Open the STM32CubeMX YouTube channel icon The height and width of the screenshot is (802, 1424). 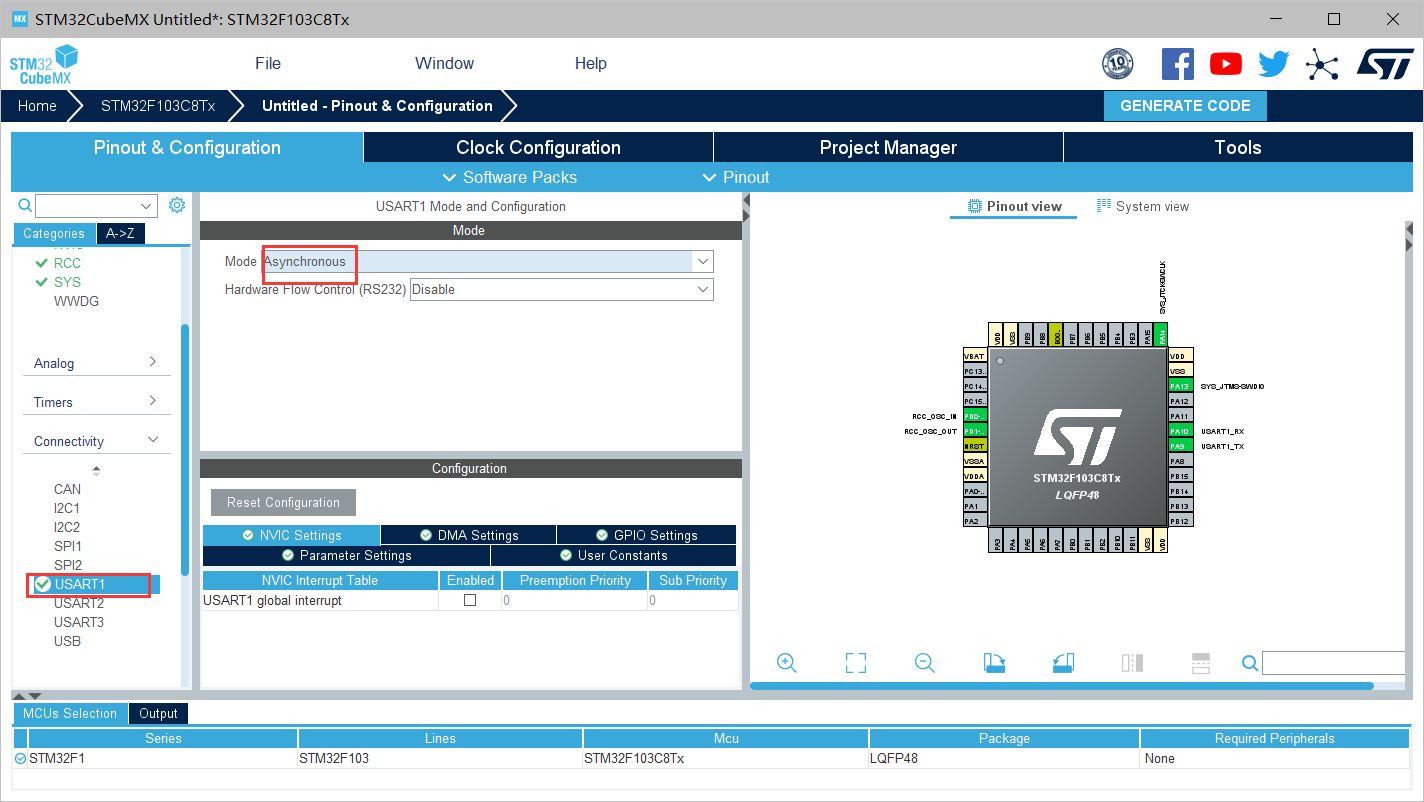[1225, 63]
